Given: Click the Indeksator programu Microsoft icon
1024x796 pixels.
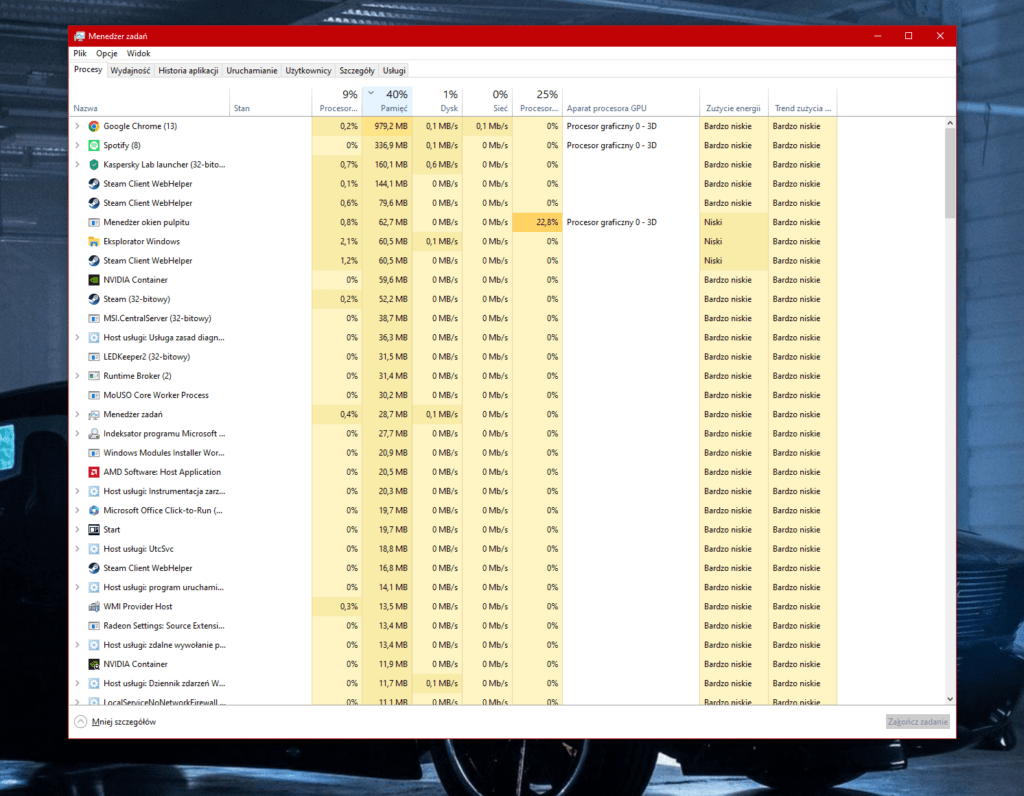Looking at the screenshot, I should (x=94, y=434).
